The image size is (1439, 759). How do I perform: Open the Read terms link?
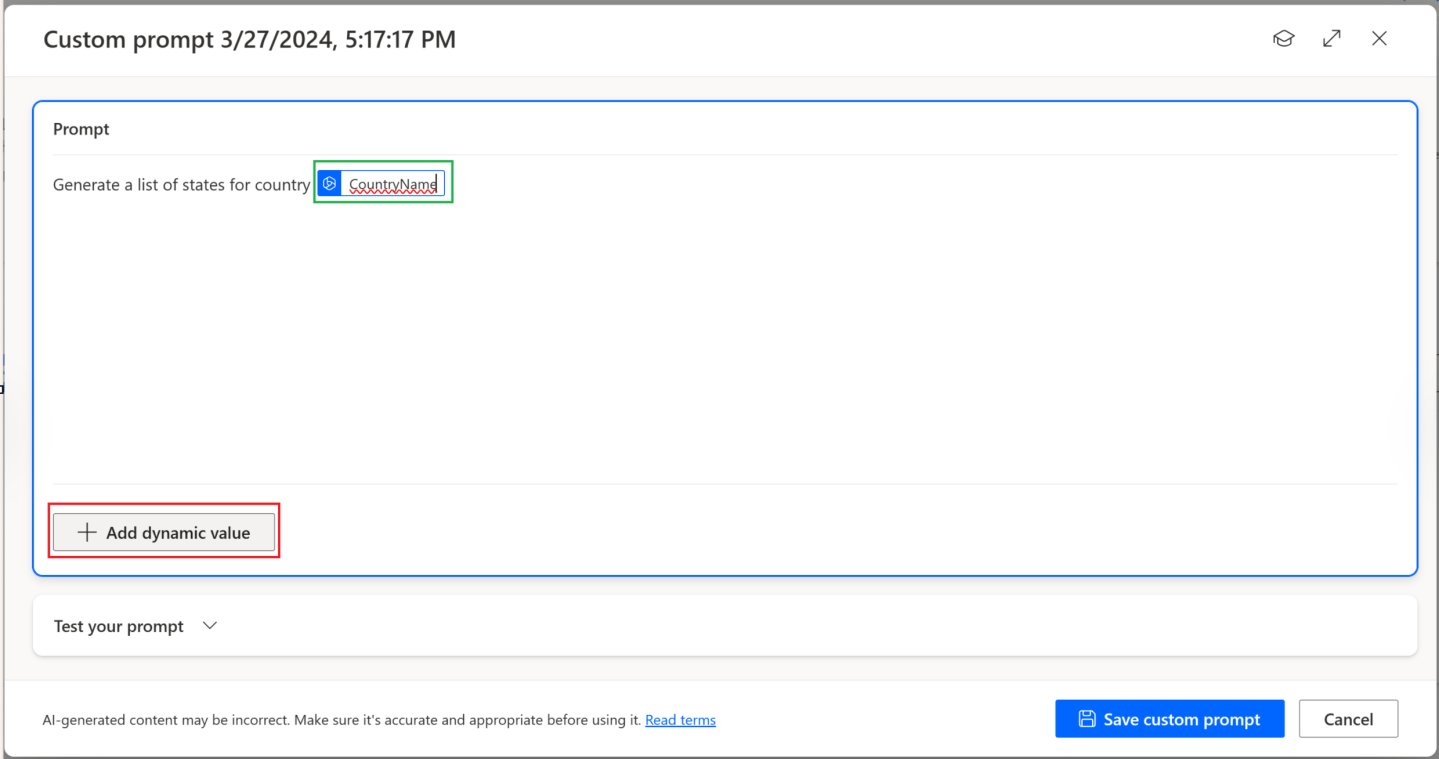click(680, 720)
